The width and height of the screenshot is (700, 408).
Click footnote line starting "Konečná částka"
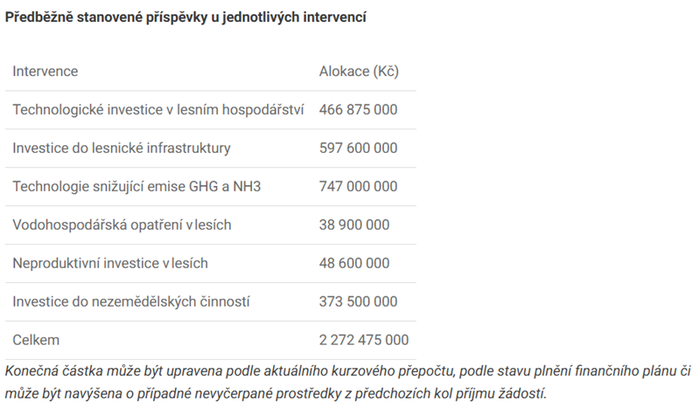point(345,371)
